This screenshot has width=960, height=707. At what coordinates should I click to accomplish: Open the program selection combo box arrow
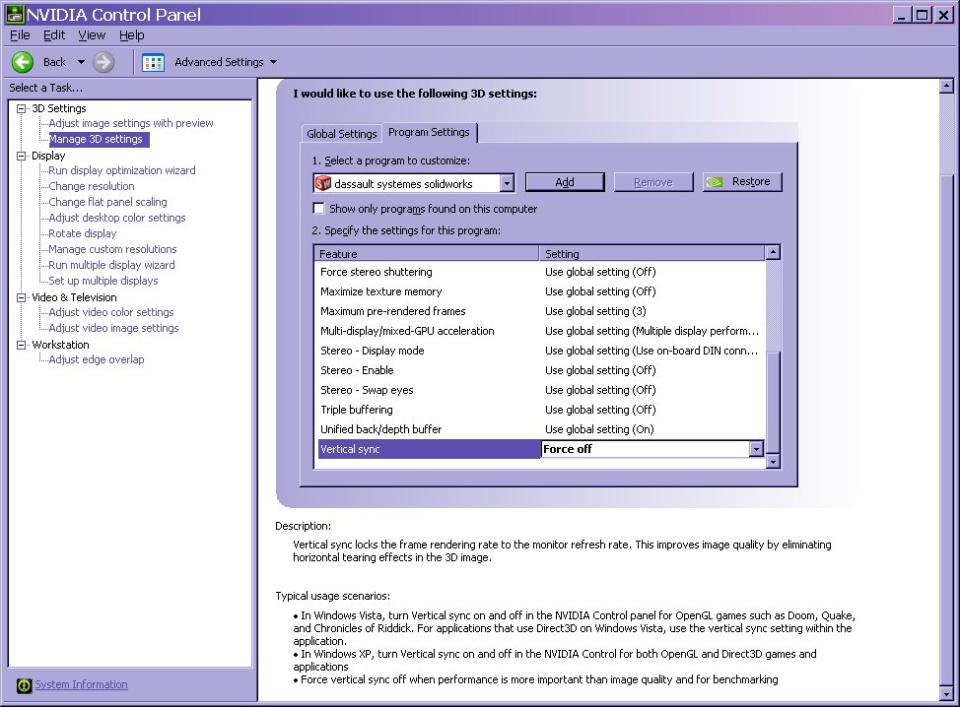point(506,183)
